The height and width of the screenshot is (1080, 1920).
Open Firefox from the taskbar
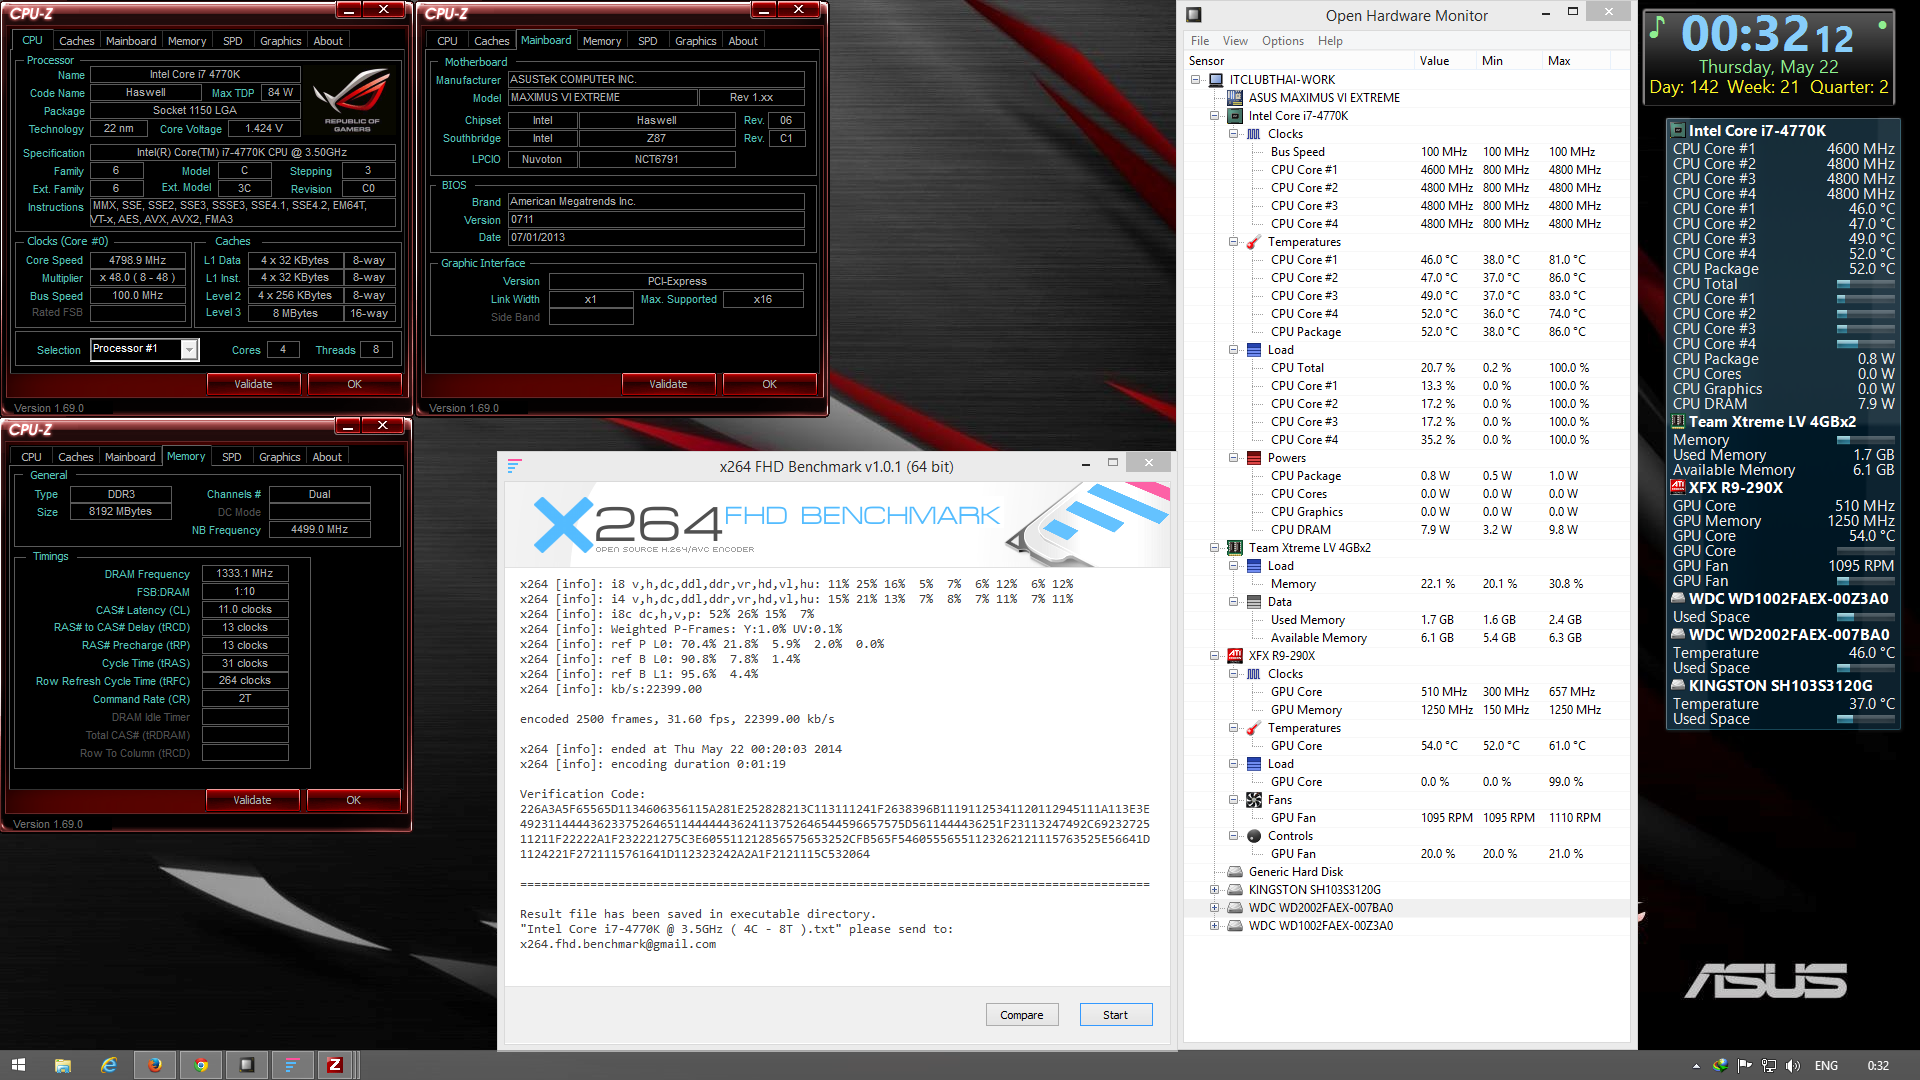pyautogui.click(x=155, y=1065)
